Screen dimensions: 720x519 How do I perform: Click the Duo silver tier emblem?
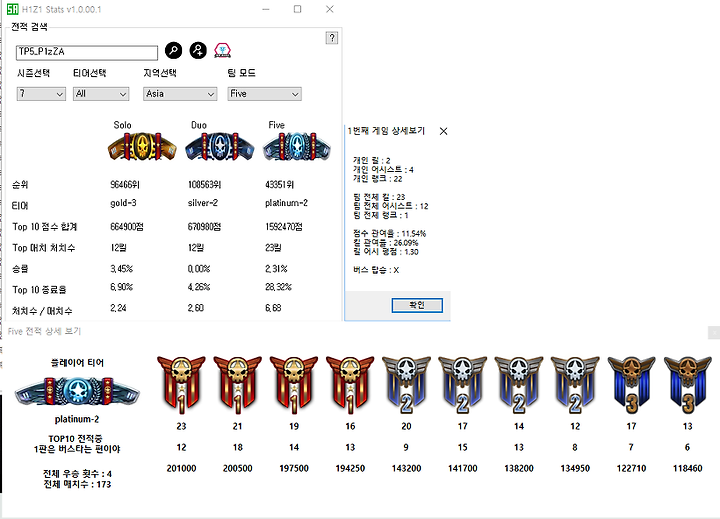tap(219, 147)
